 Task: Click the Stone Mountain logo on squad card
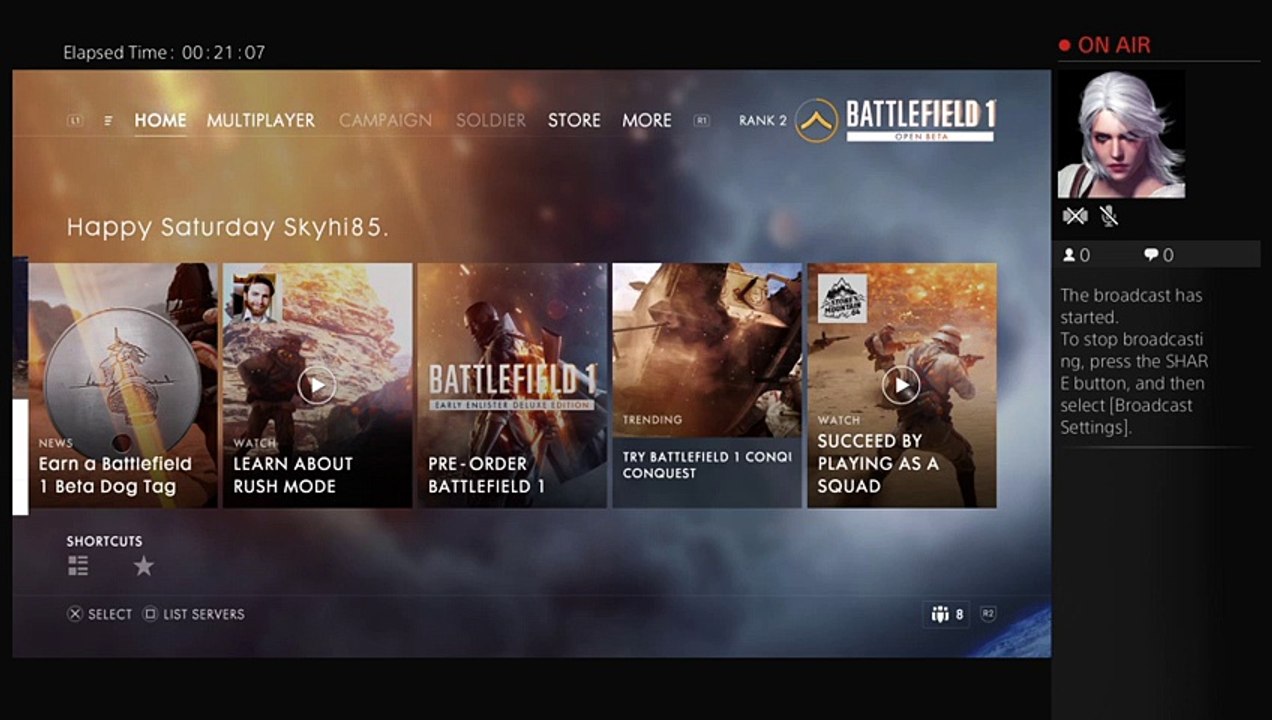pos(843,298)
